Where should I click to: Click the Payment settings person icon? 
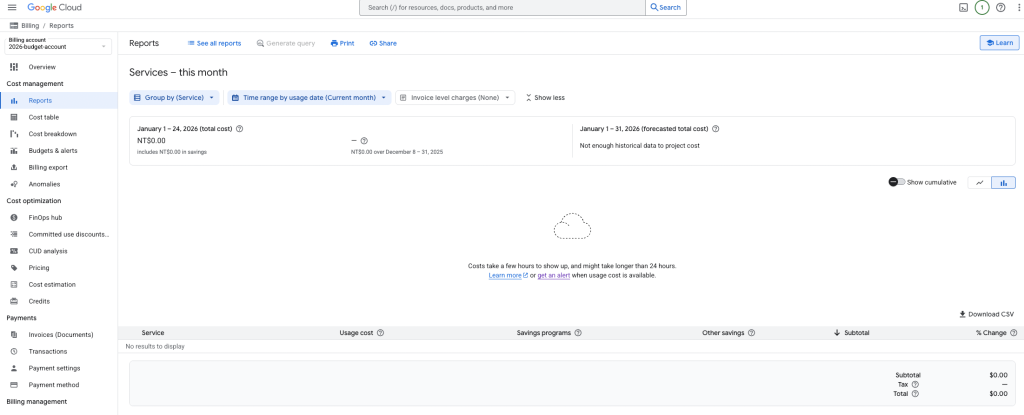coord(14,368)
